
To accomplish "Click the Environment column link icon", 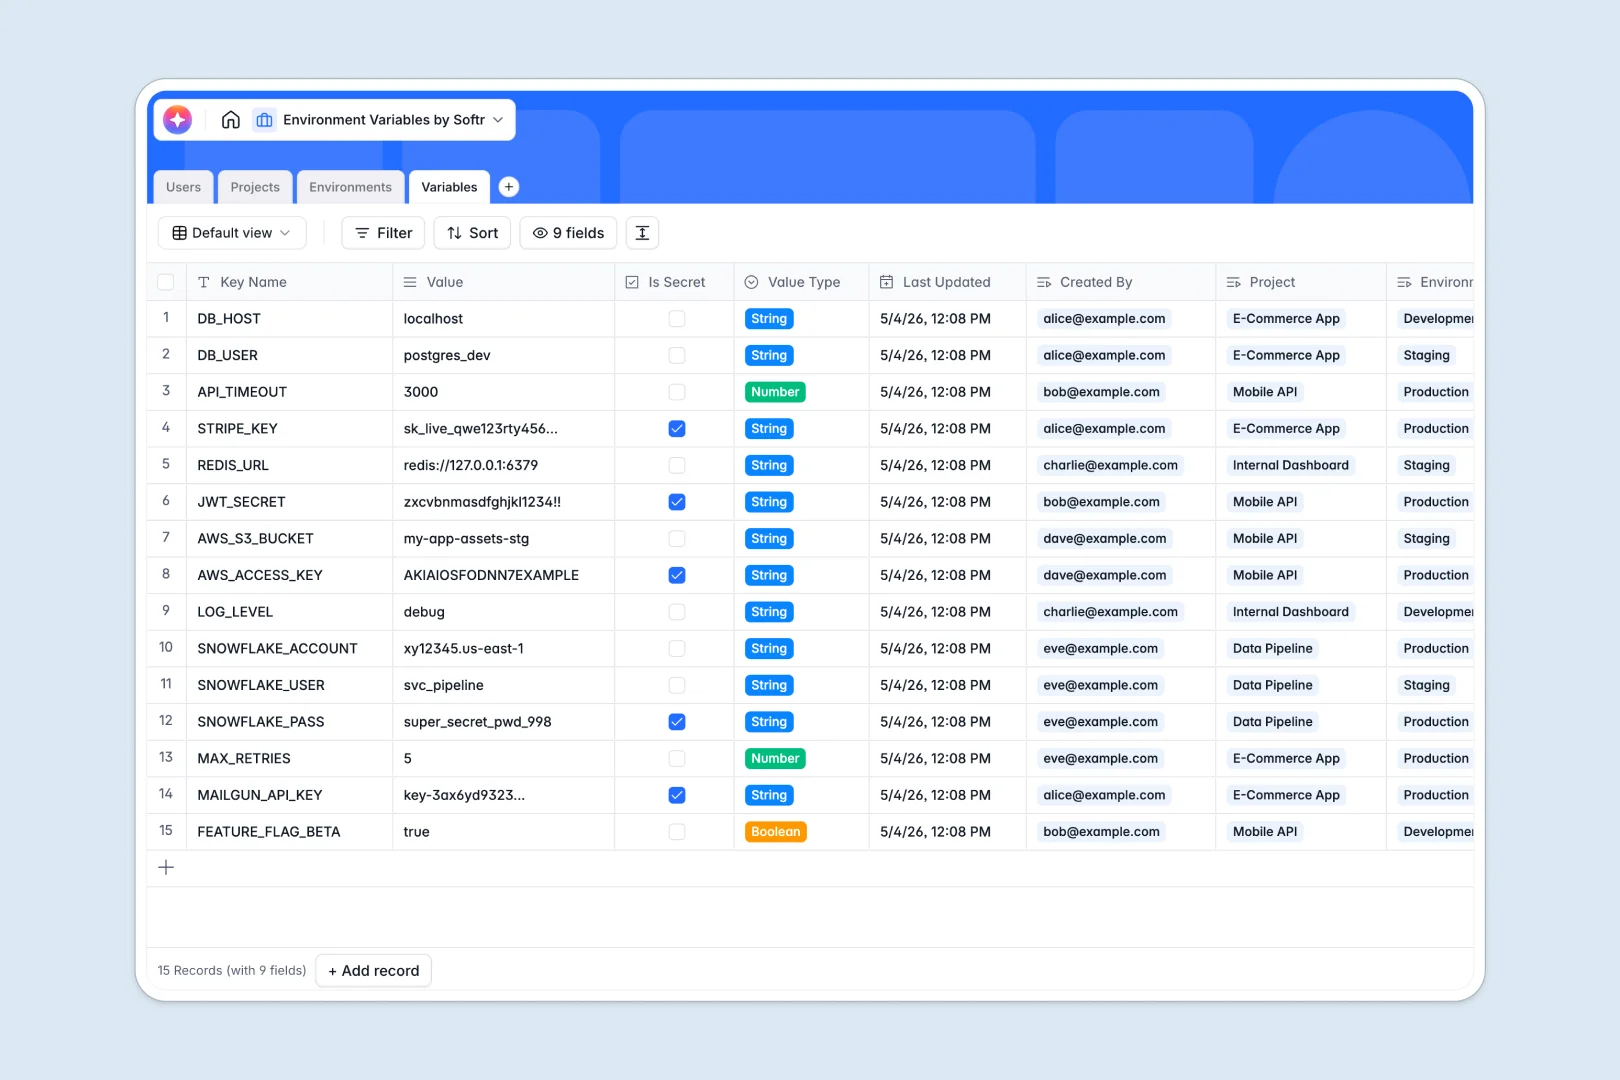I will click(1404, 282).
